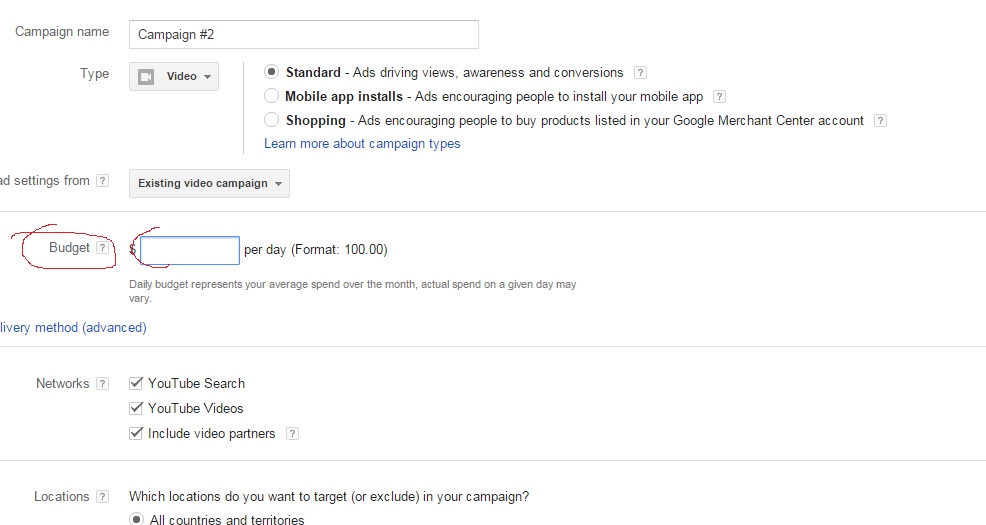Click help icon for load settings from

pyautogui.click(x=102, y=181)
